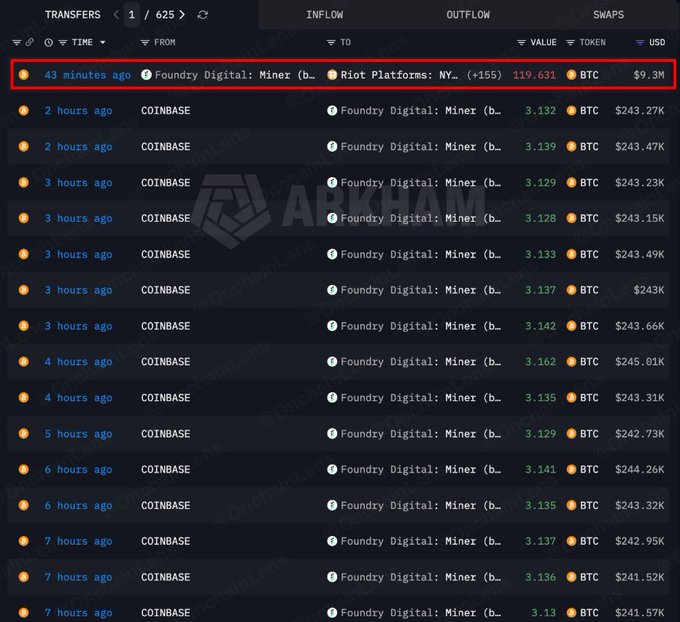Open Foundry Digital recipient in $243.47K row
This screenshot has width=680, height=622.
(421, 147)
